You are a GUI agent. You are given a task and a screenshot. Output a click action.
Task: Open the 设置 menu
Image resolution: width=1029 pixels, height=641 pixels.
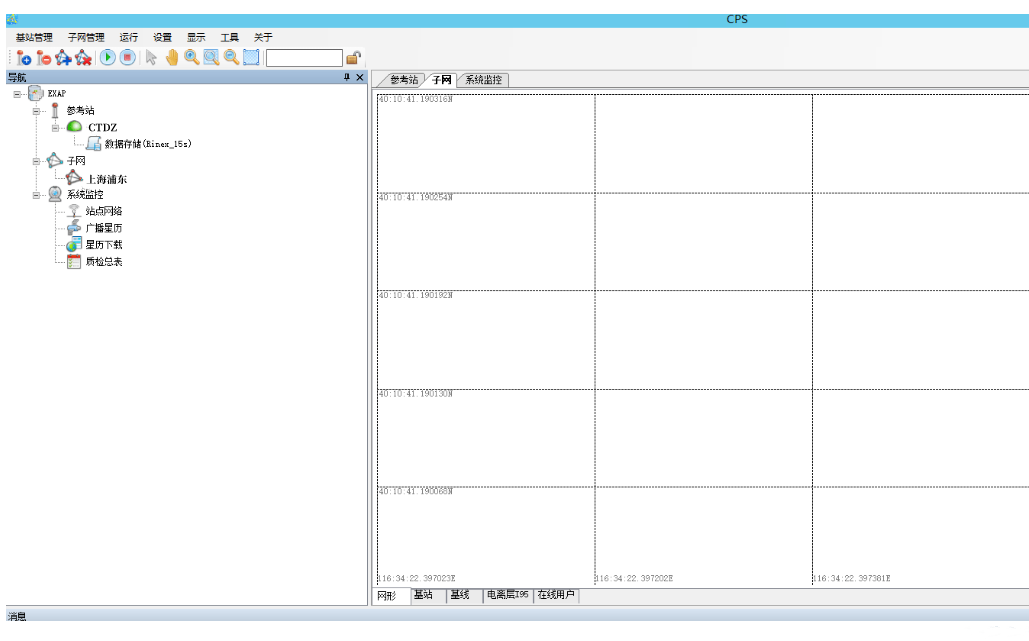[162, 37]
